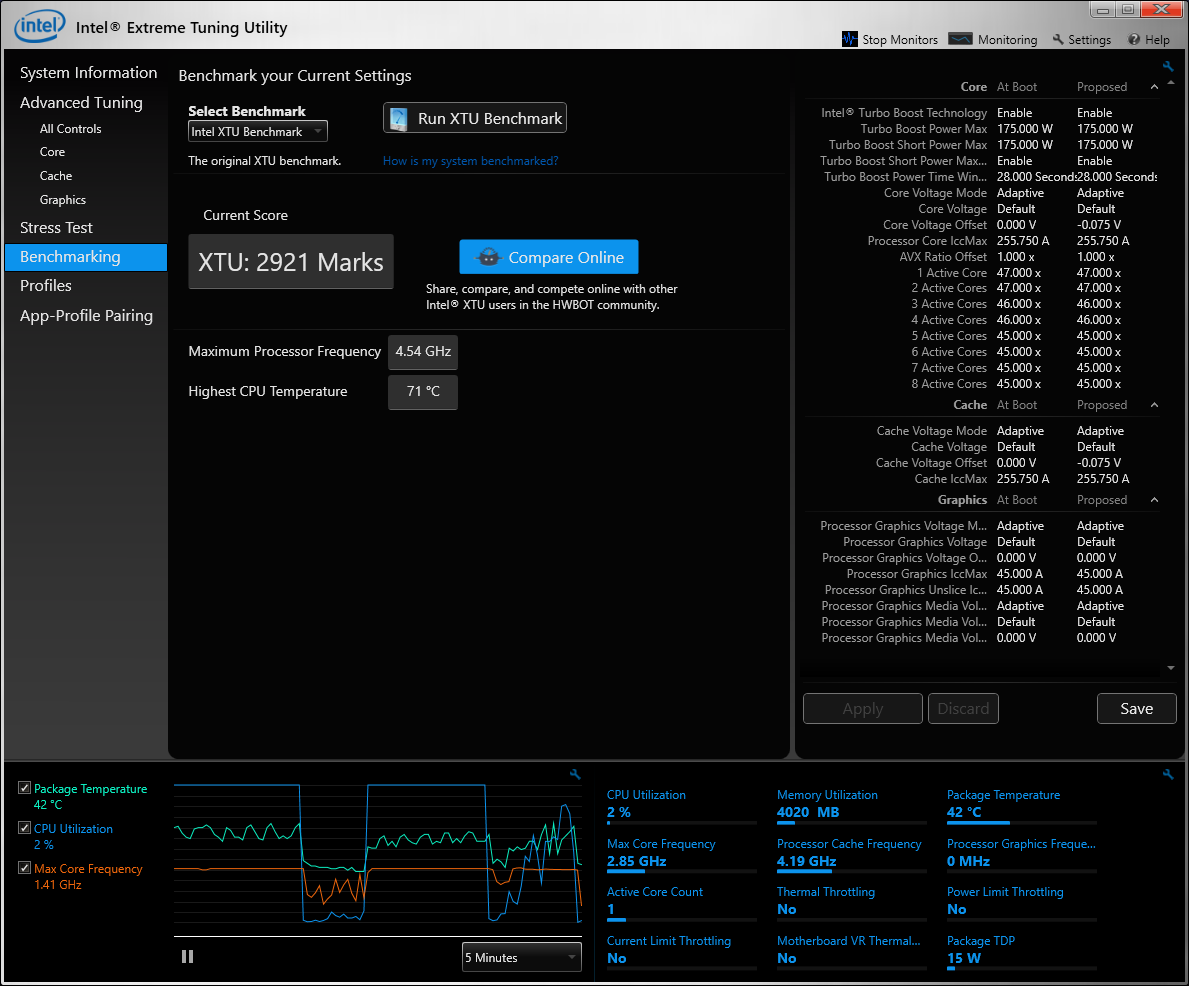Click the Intel logo in the title bar
The height and width of the screenshot is (986, 1189).
point(39,27)
